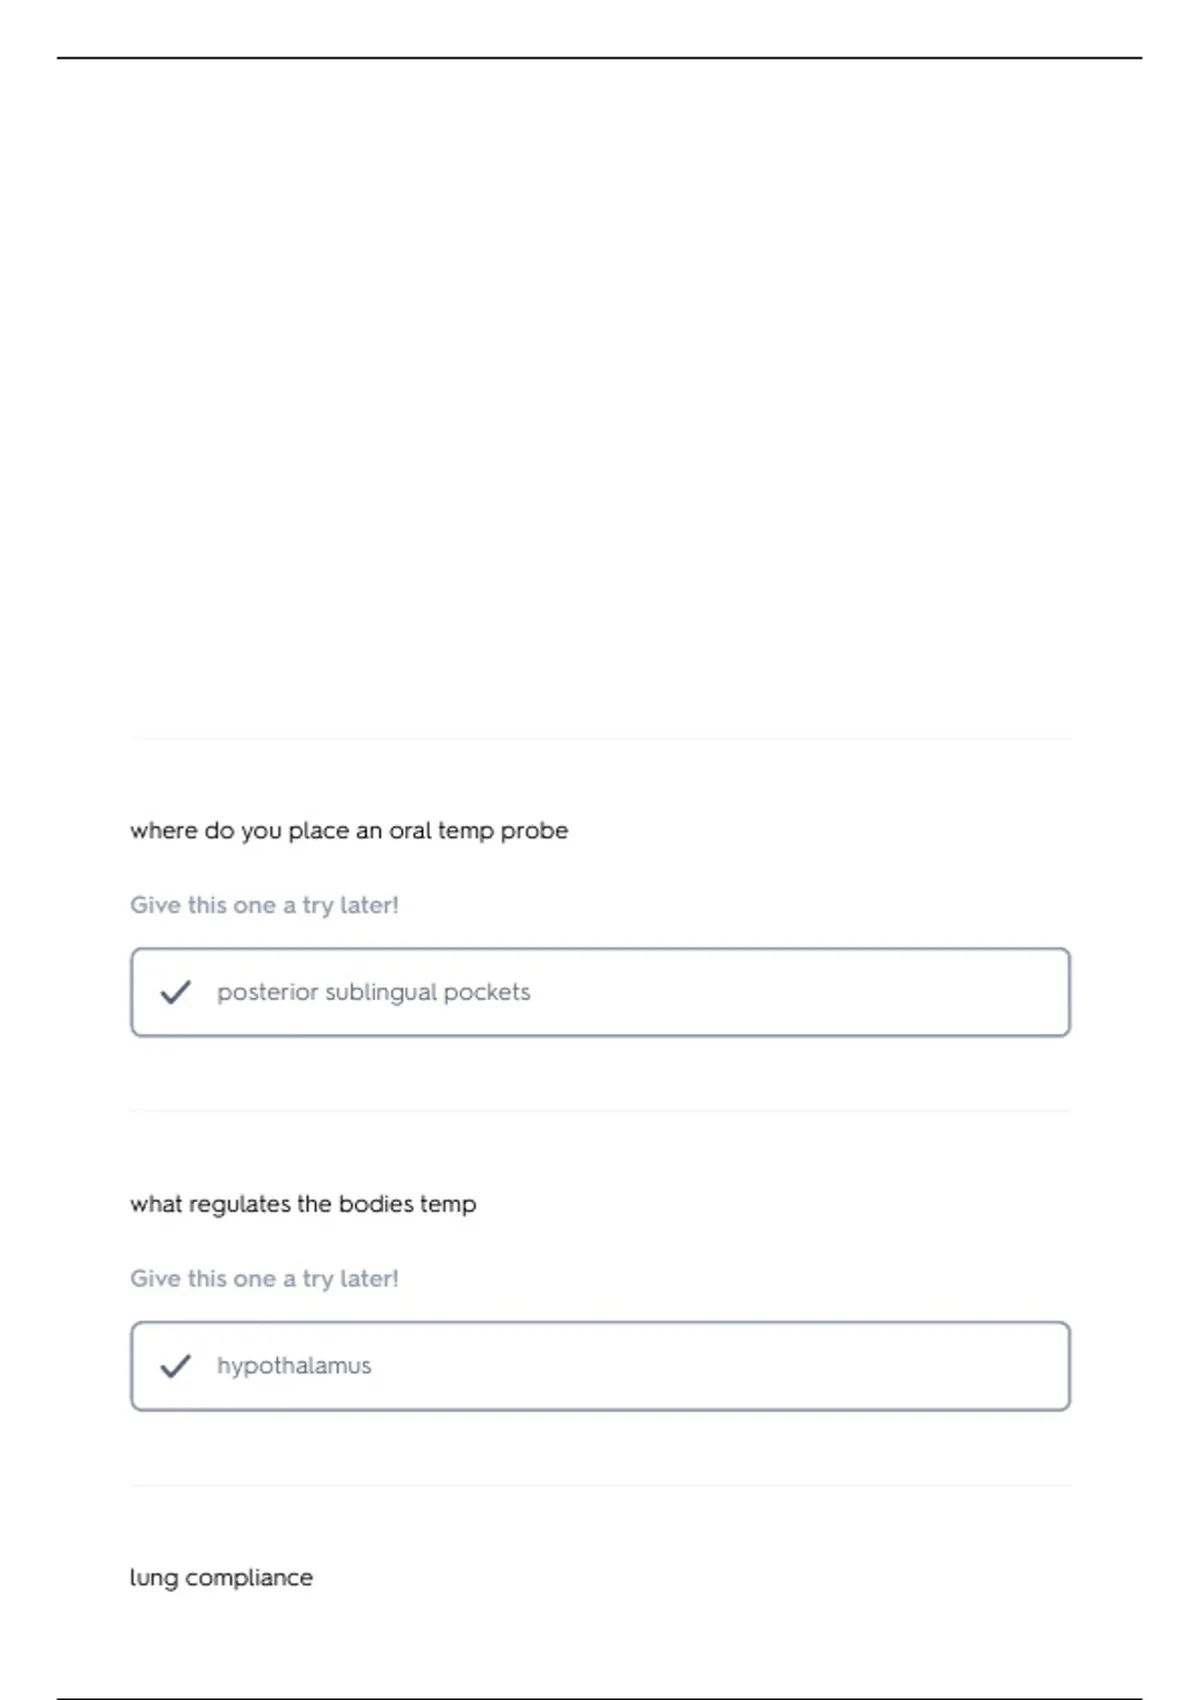The height and width of the screenshot is (1700, 1200).
Task: Click the checkmark next to "hypothalamus"
Action: [175, 1366]
